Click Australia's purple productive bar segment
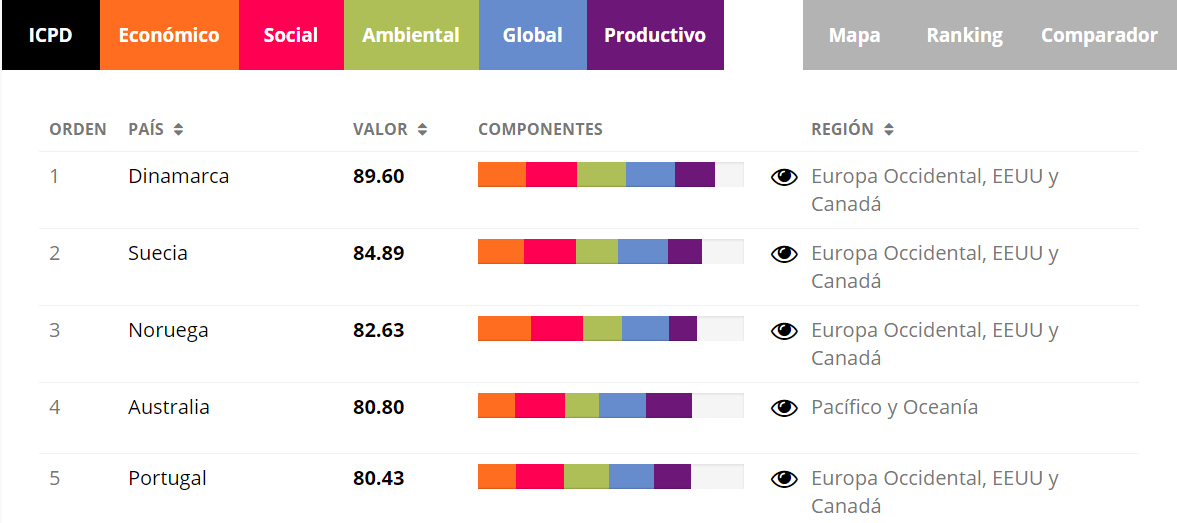Viewport: 1177px width, 523px height. (x=669, y=405)
